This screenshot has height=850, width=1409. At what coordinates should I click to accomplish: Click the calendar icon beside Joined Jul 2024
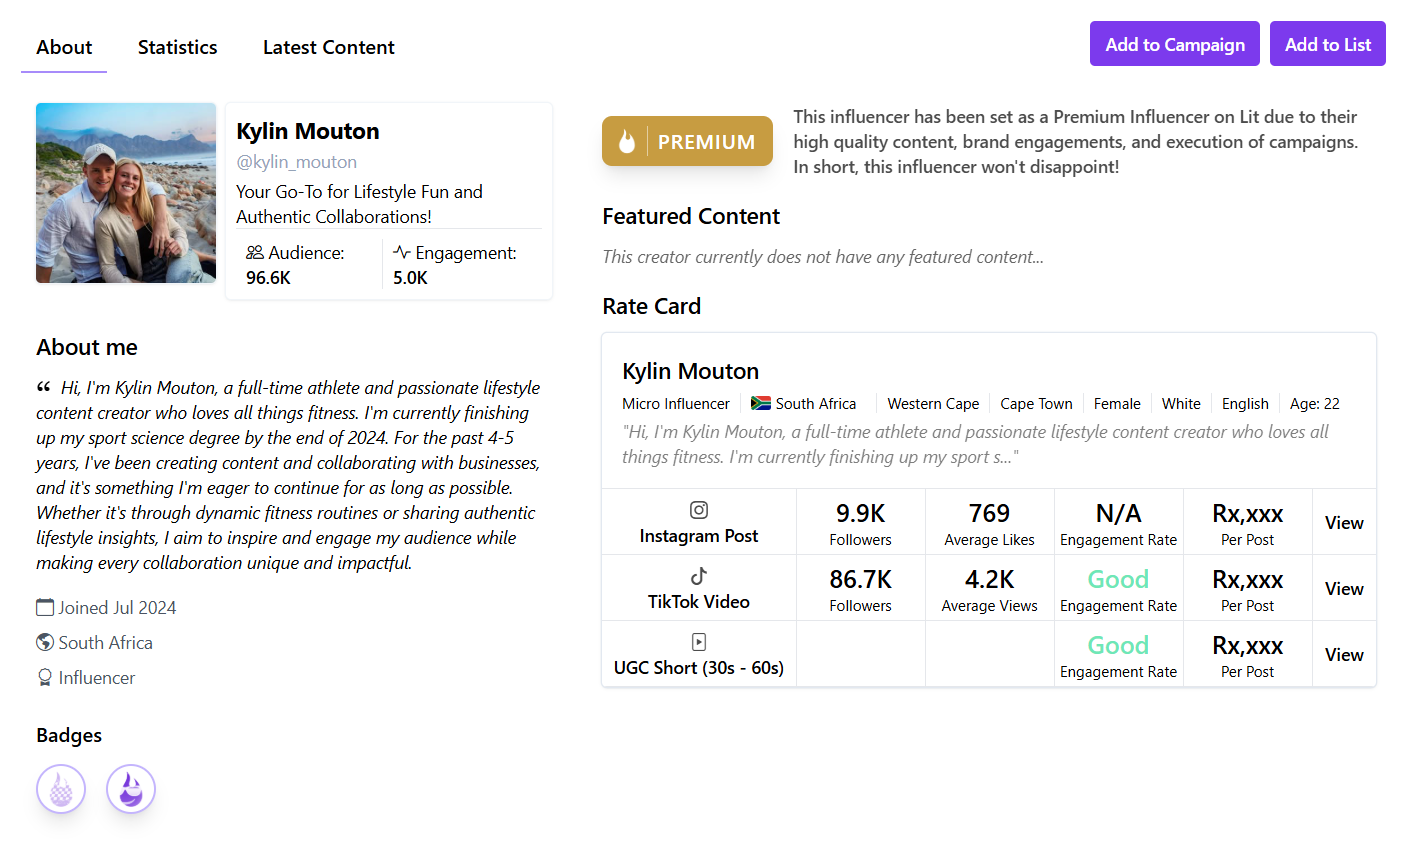tap(44, 606)
